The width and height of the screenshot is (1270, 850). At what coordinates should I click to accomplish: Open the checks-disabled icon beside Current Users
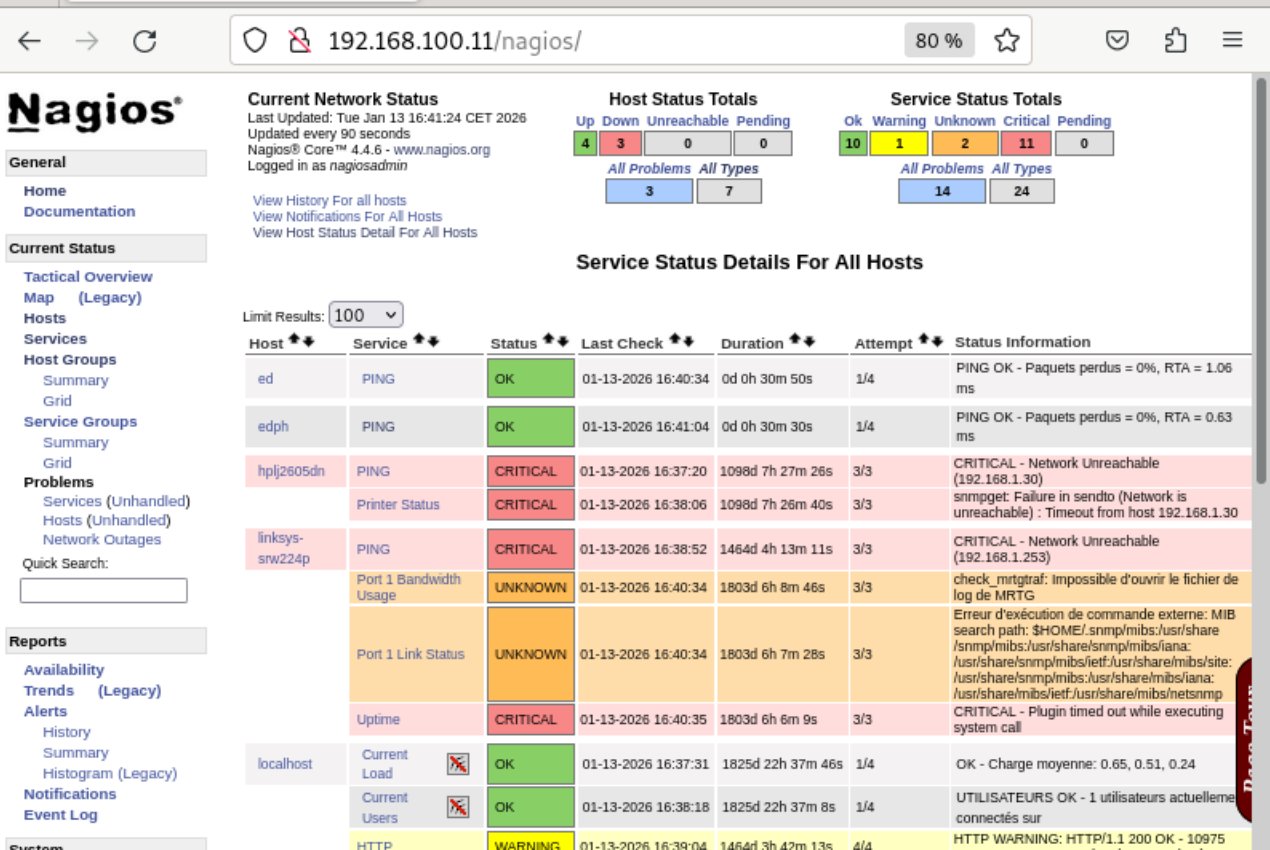[x=458, y=806]
